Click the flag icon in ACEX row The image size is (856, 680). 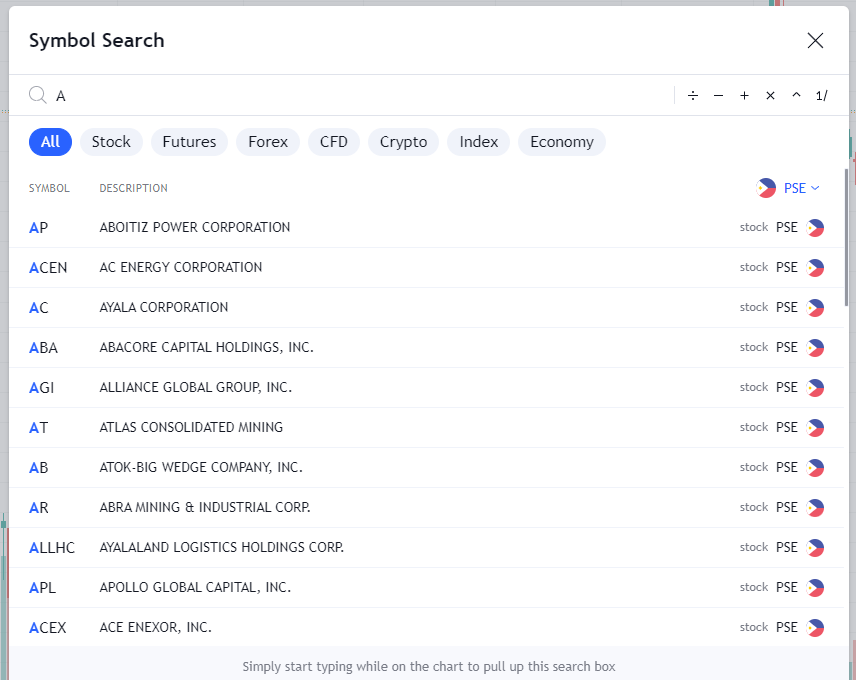click(x=815, y=628)
